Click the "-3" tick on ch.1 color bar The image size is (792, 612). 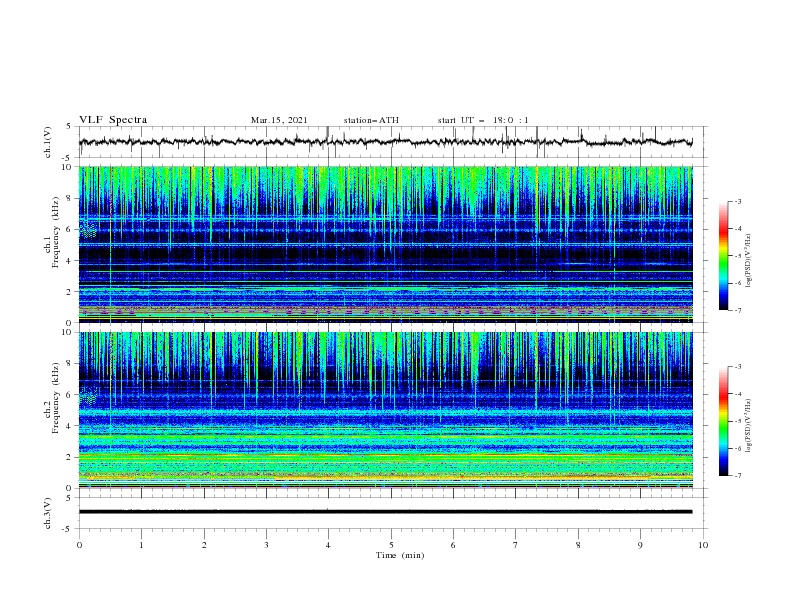pos(737,201)
